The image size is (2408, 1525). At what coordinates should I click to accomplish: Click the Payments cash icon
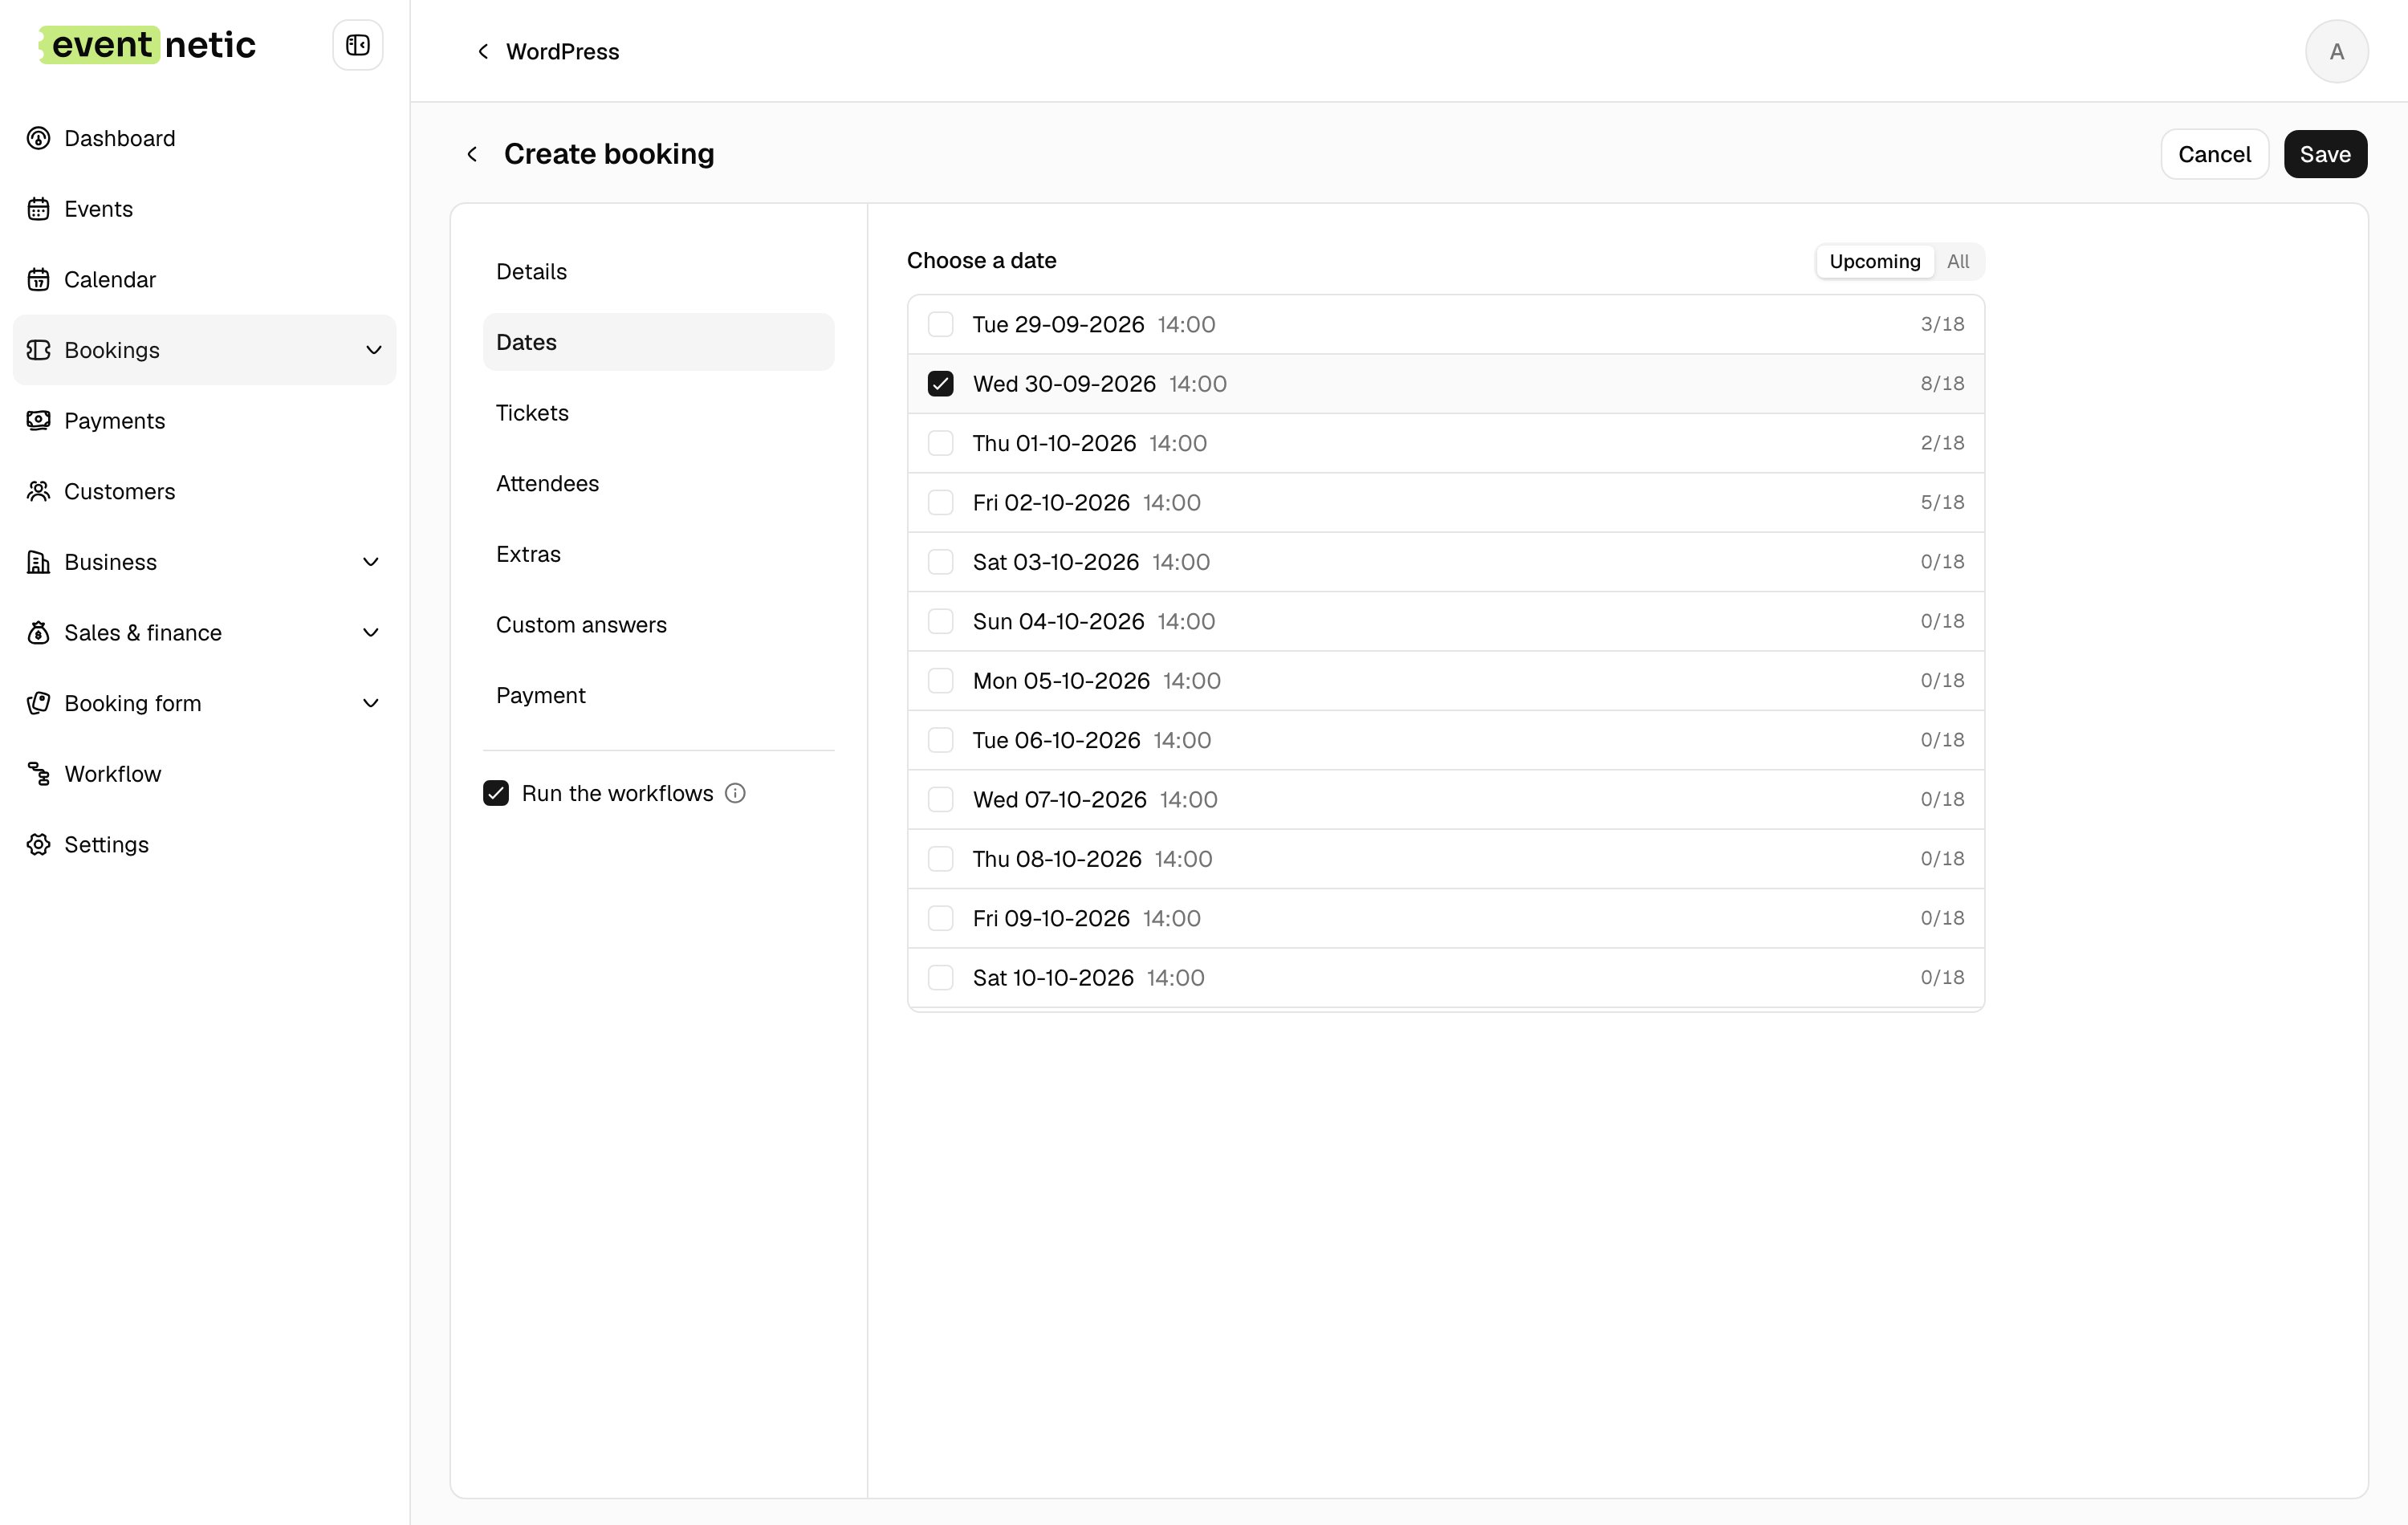38,421
